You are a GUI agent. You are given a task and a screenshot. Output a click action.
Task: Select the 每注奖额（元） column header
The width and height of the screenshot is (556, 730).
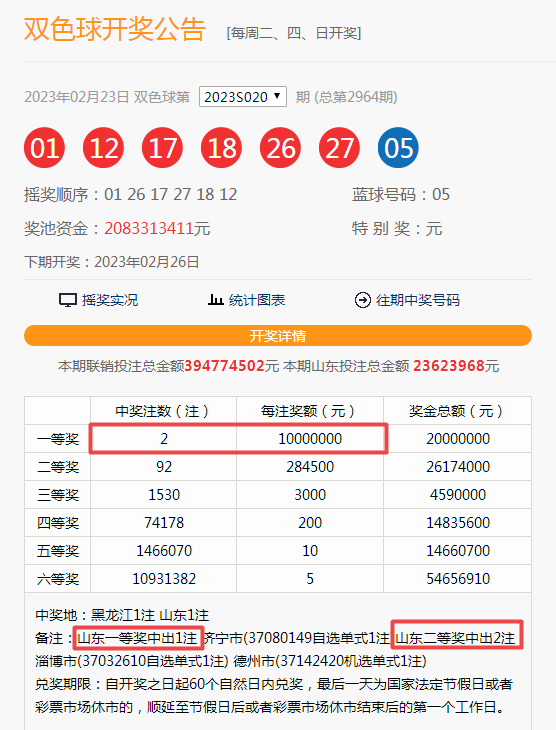click(310, 411)
